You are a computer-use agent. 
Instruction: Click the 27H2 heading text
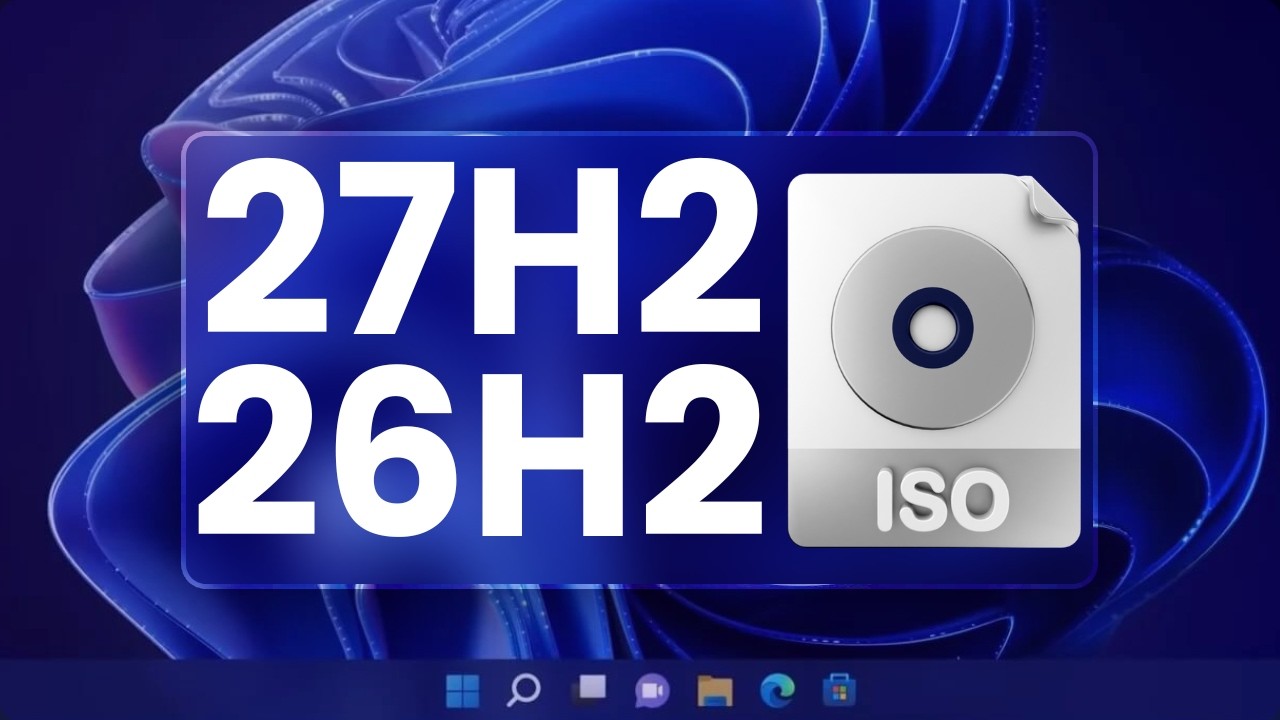(x=482, y=248)
